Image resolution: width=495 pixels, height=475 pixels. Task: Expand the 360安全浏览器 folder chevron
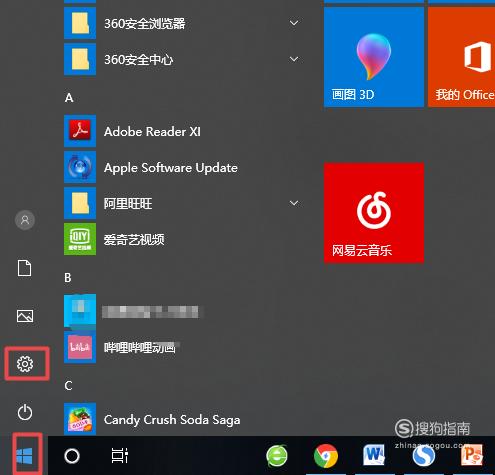coord(294,23)
